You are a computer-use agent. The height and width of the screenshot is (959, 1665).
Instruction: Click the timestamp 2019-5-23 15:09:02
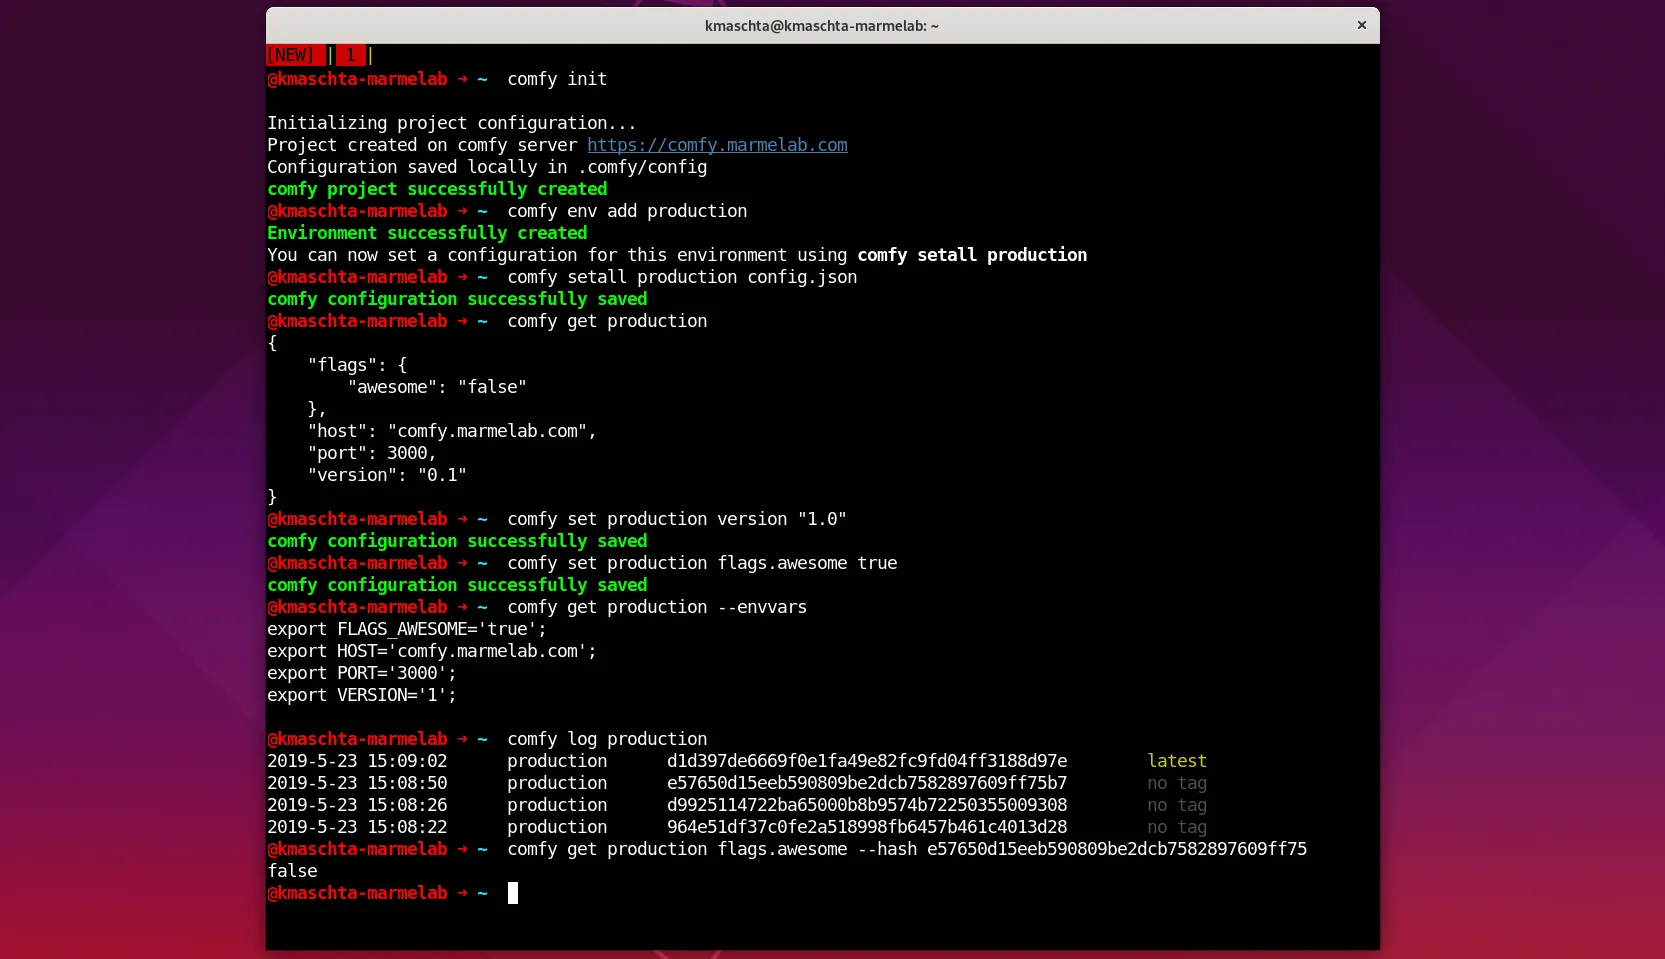(357, 761)
